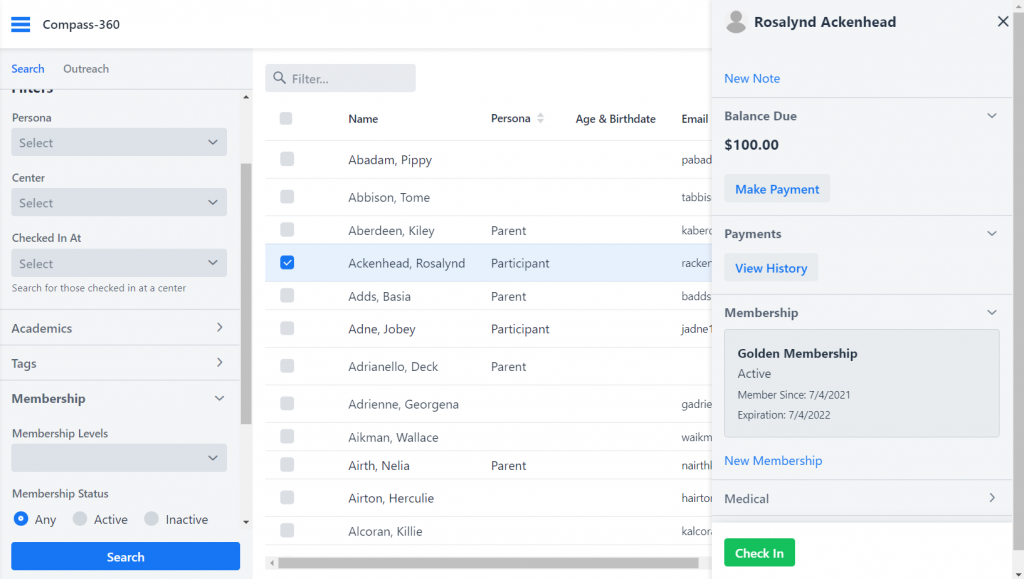Viewport: 1024px width, 579px height.
Task: Check the box for Adne, Jobey
Action: point(287,328)
